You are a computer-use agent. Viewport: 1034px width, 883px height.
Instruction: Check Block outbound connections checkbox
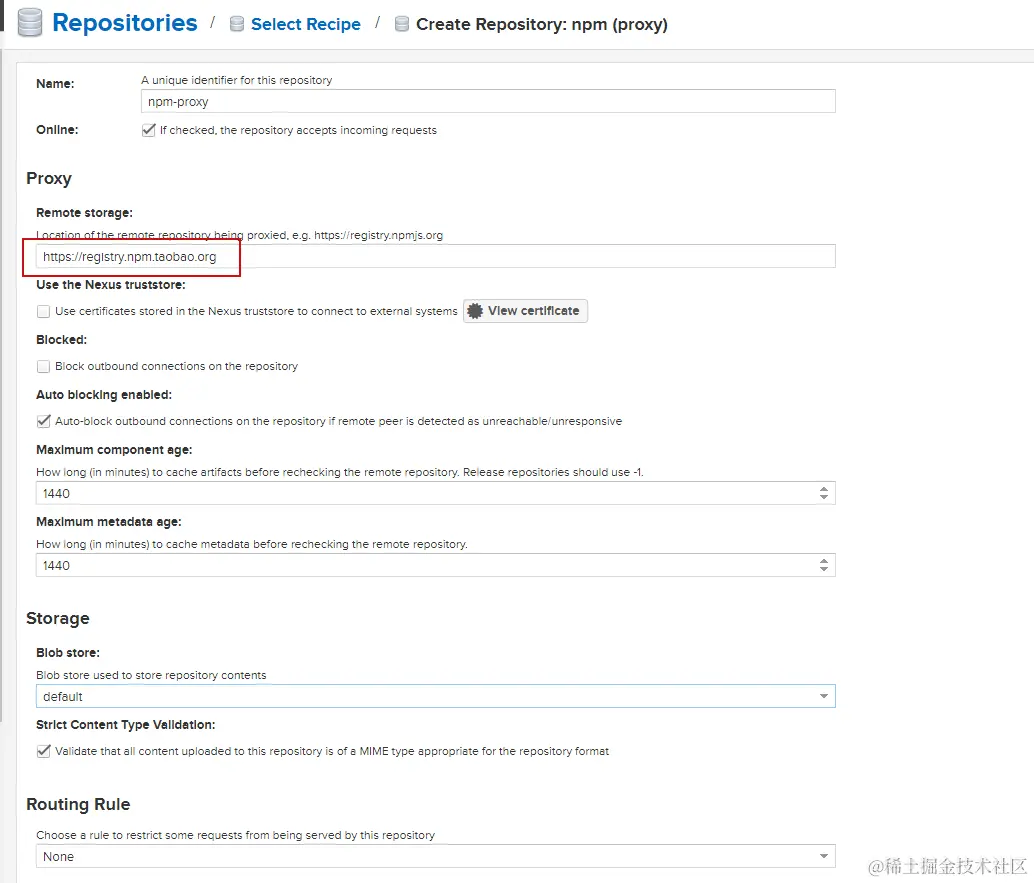43,366
